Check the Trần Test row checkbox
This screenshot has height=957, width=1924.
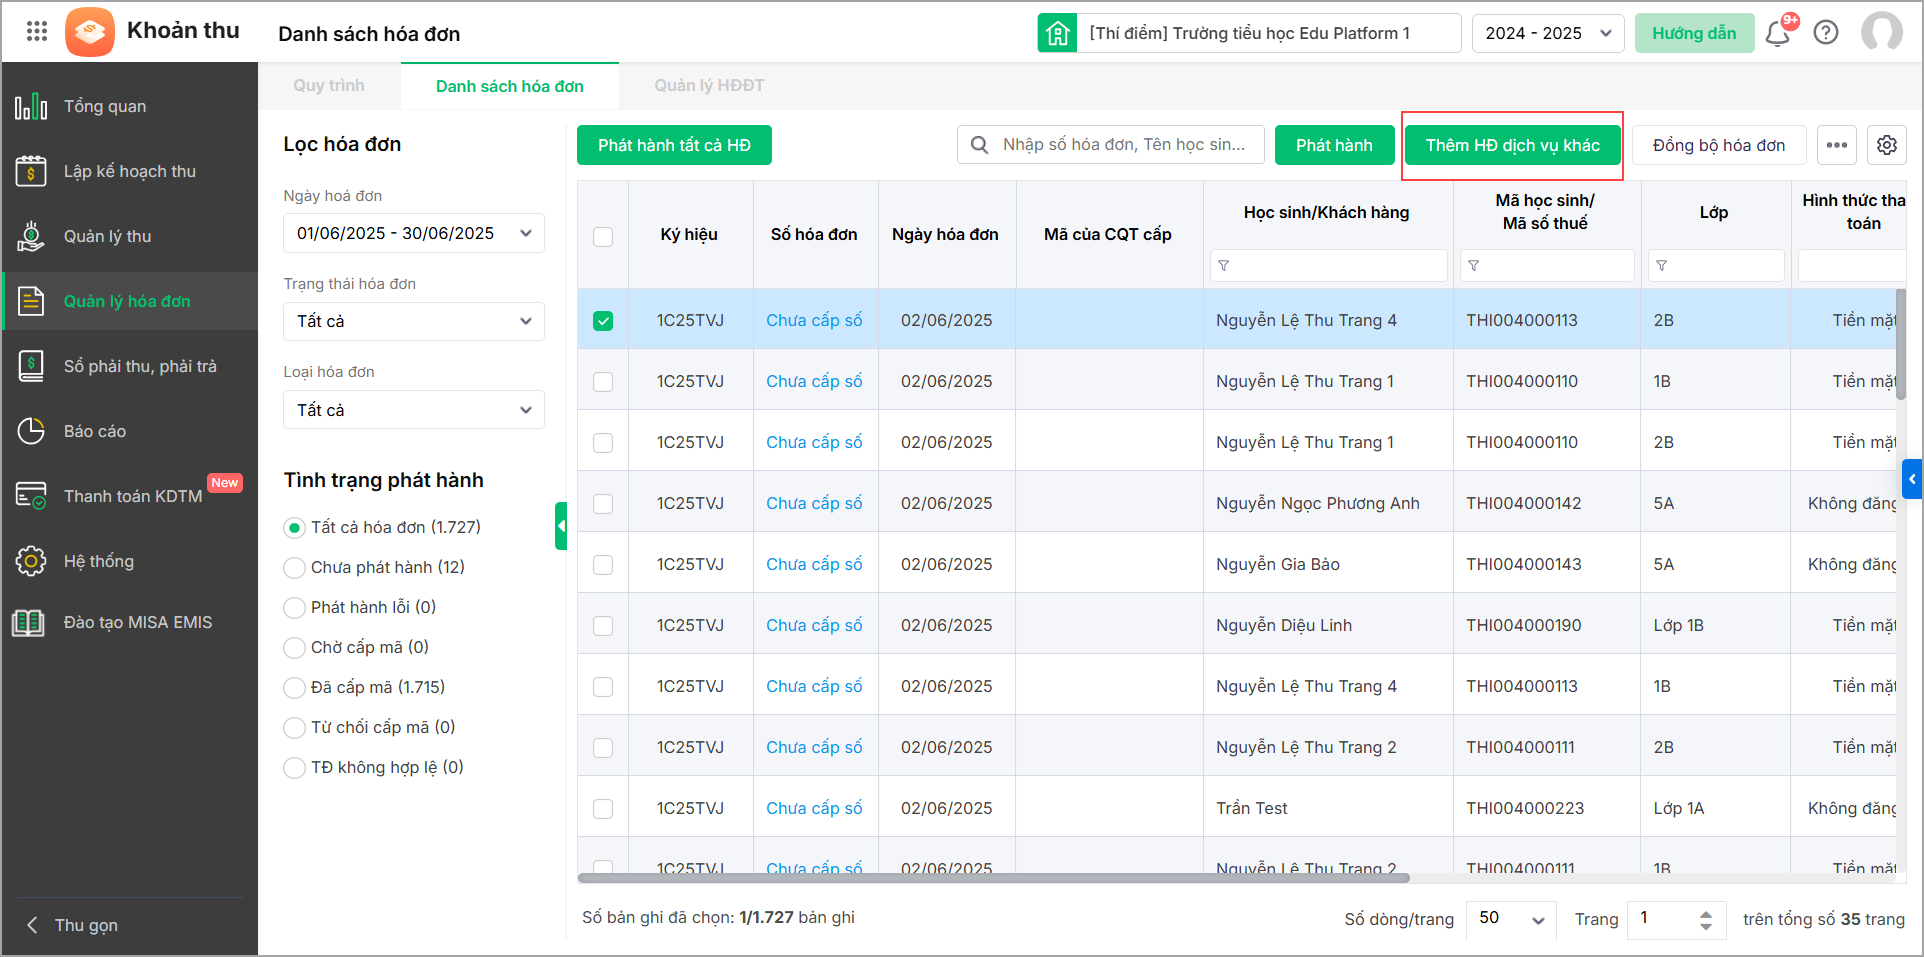point(603,809)
